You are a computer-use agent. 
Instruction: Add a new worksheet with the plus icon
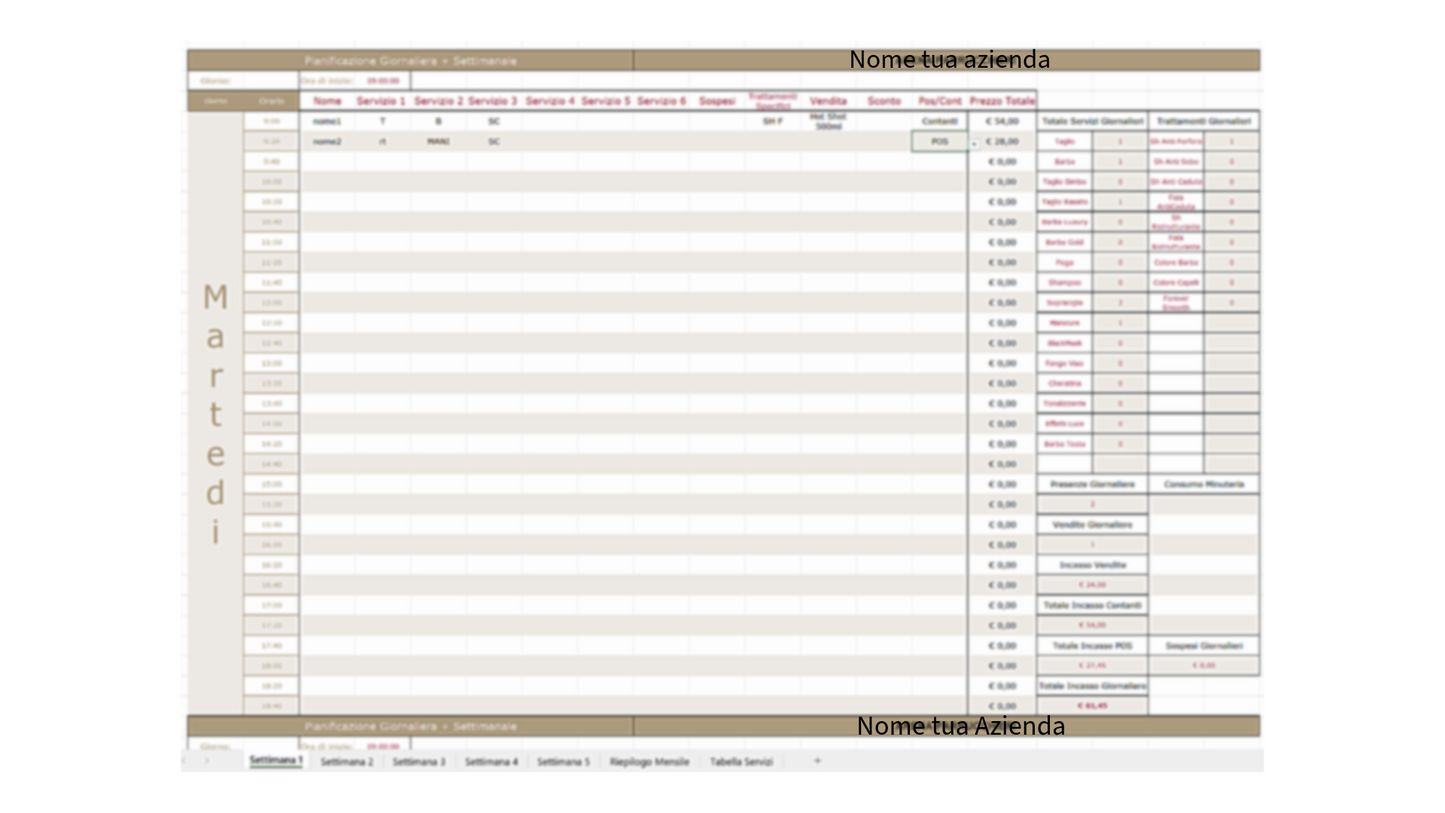click(817, 761)
